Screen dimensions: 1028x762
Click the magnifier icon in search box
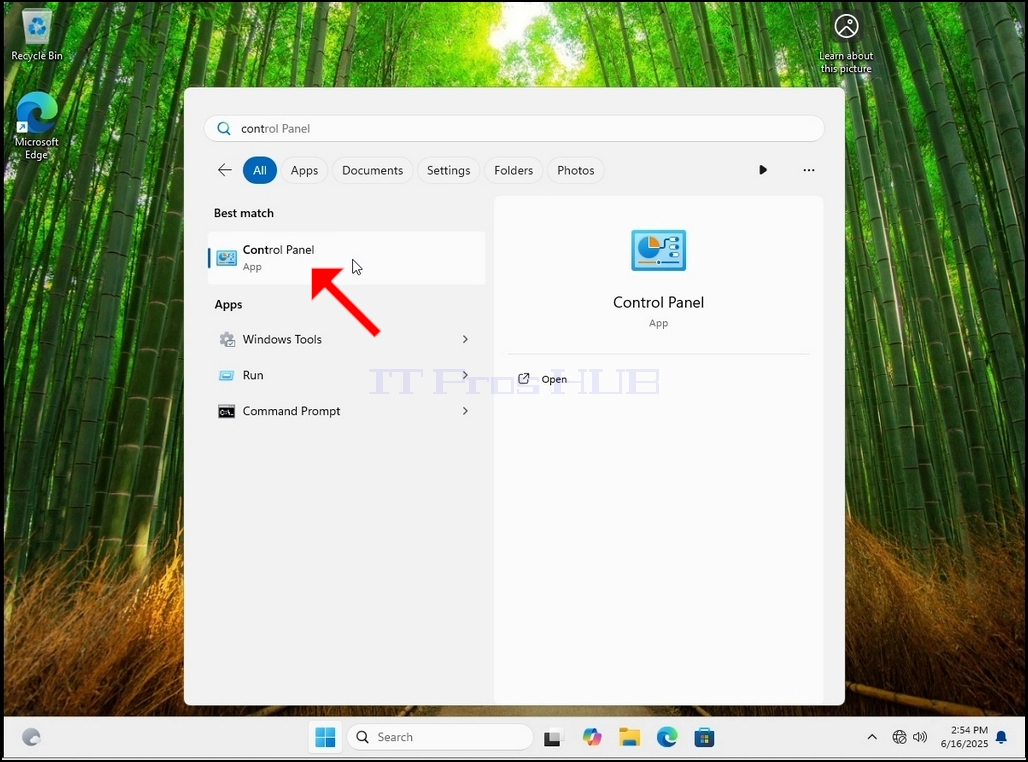(224, 129)
